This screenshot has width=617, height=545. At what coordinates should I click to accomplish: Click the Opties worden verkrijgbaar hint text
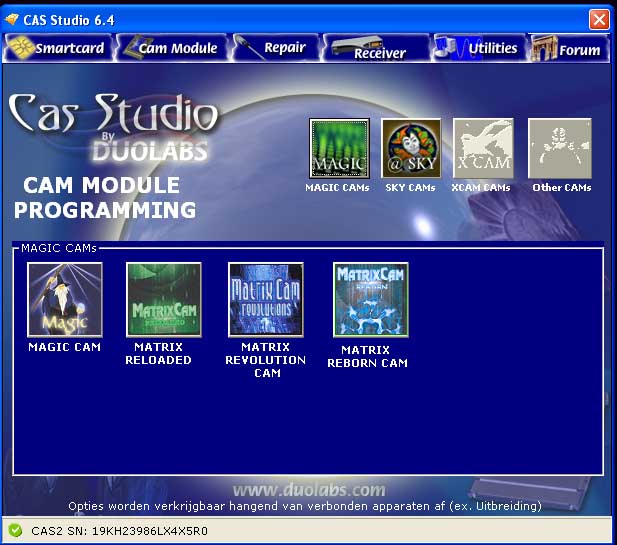[305, 506]
